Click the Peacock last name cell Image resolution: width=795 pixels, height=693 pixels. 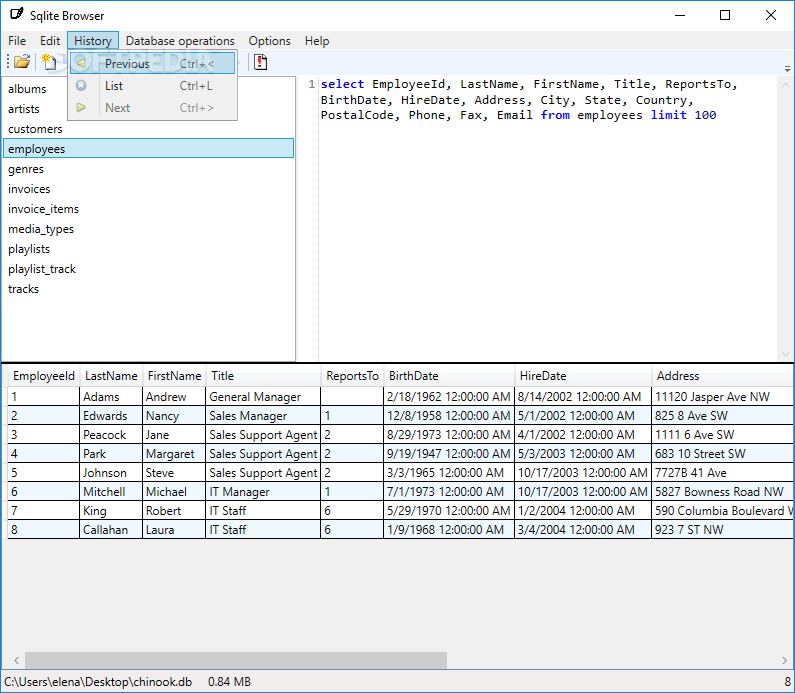[111, 434]
